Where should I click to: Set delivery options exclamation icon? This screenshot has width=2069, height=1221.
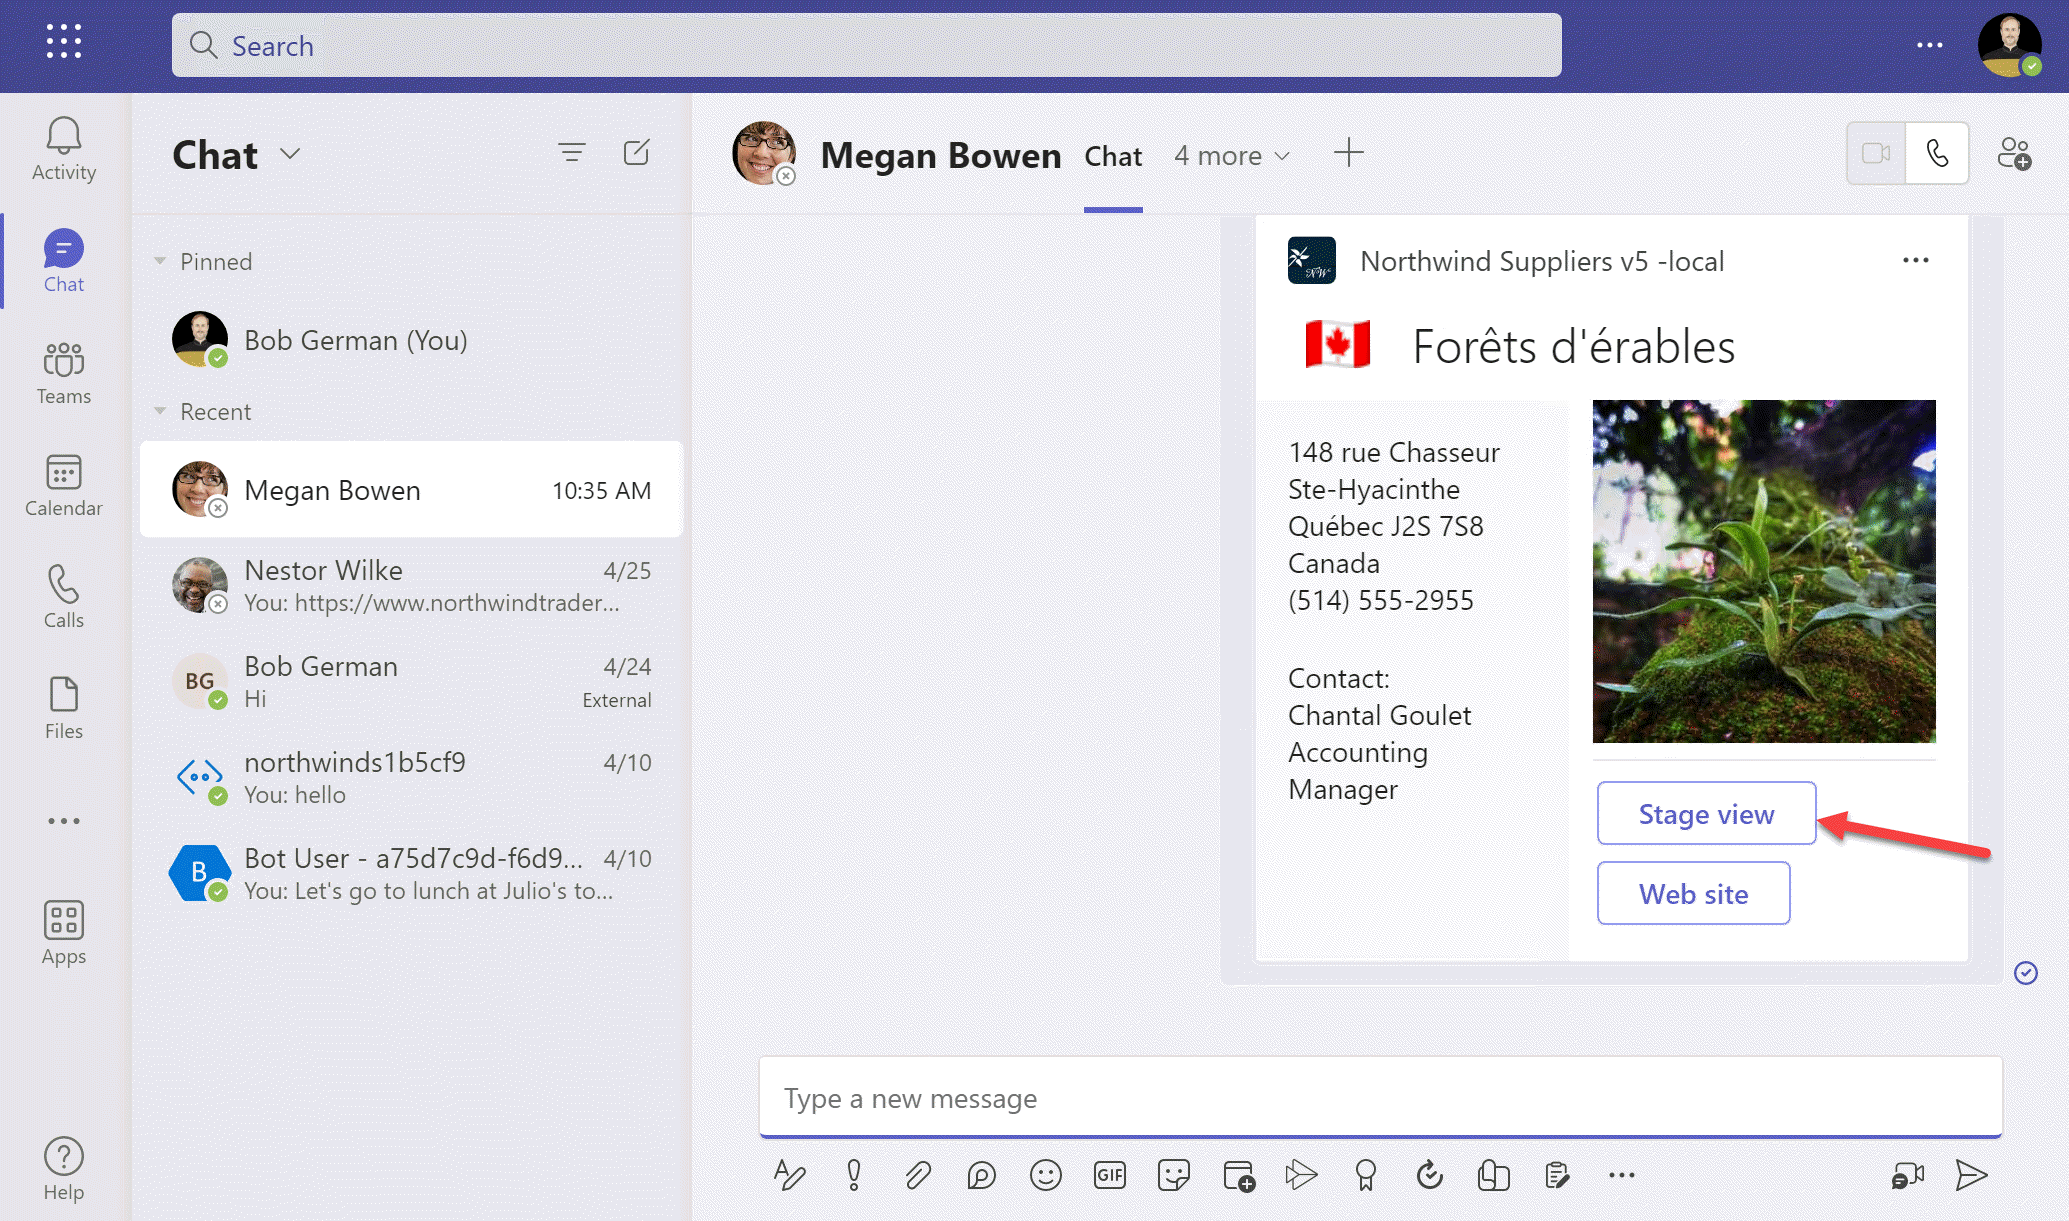[854, 1175]
